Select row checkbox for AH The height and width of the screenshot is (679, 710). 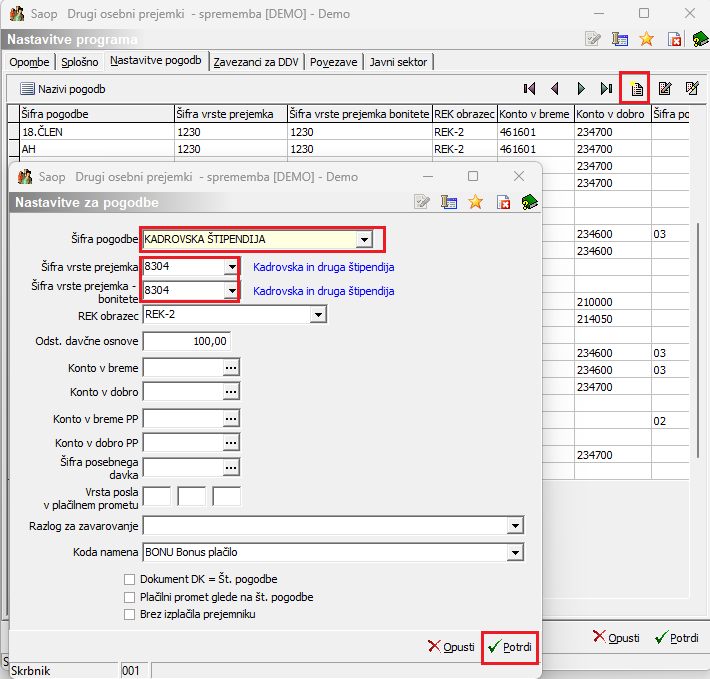14,149
